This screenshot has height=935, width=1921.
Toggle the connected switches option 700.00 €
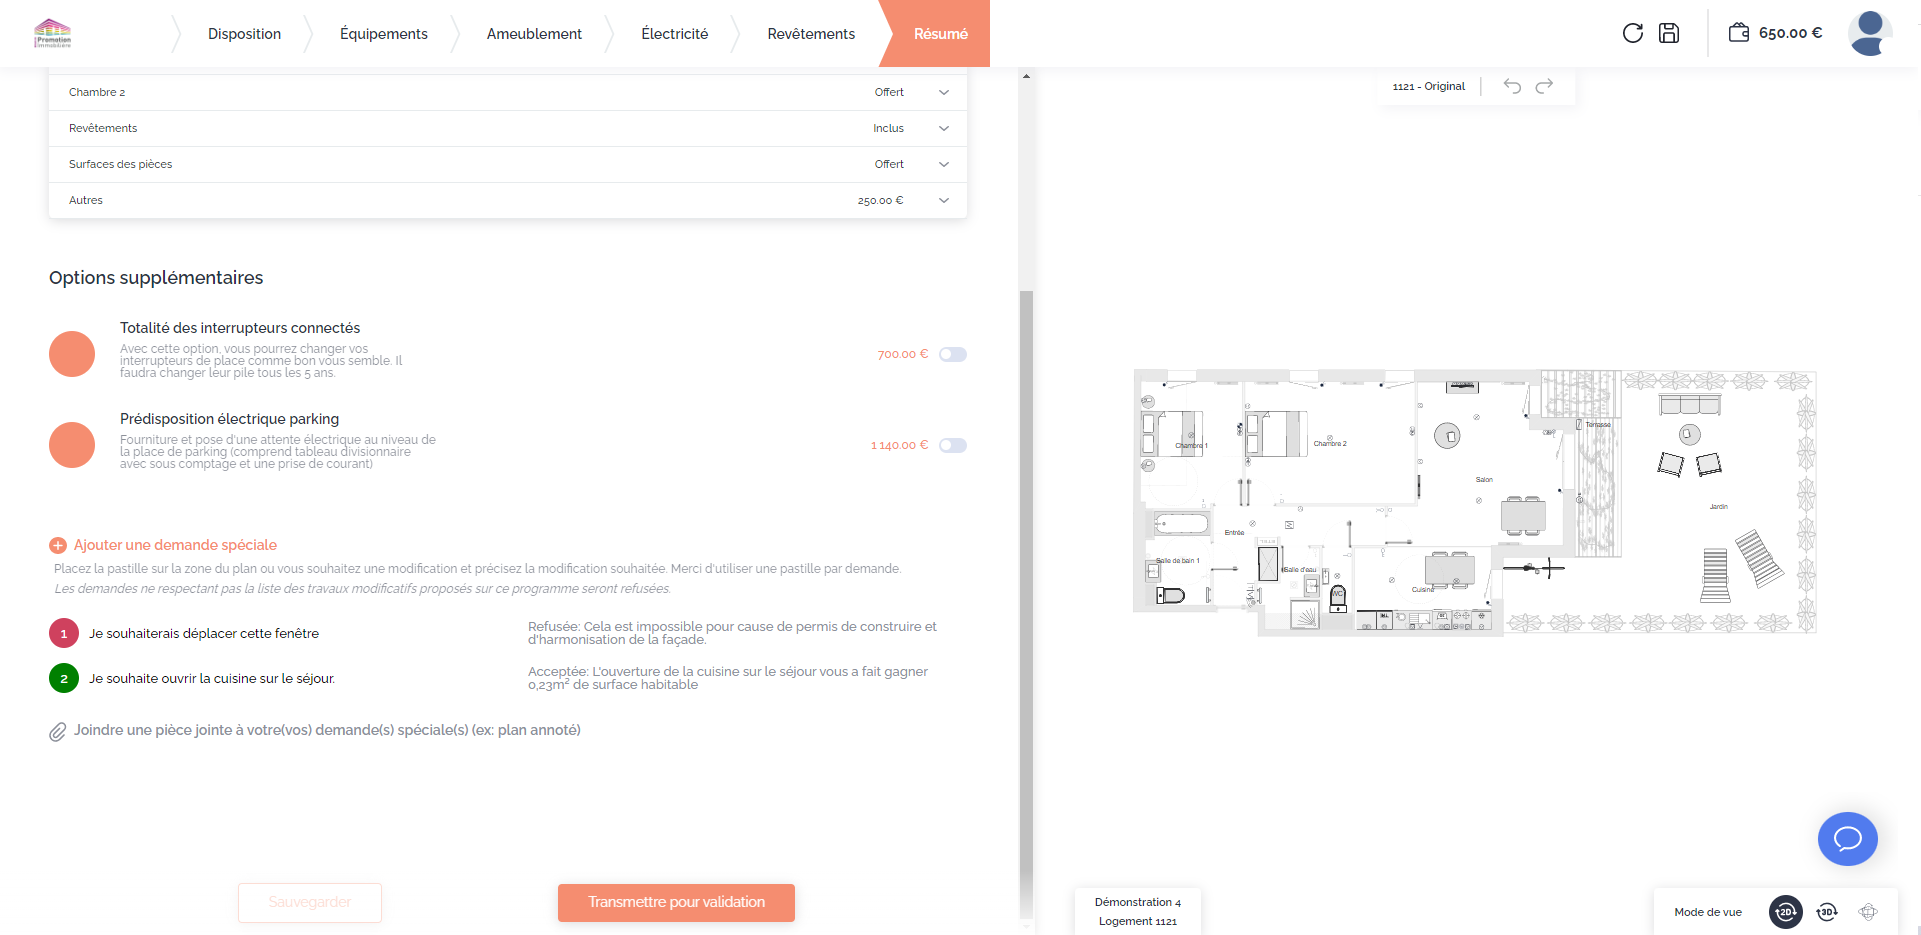click(x=953, y=354)
